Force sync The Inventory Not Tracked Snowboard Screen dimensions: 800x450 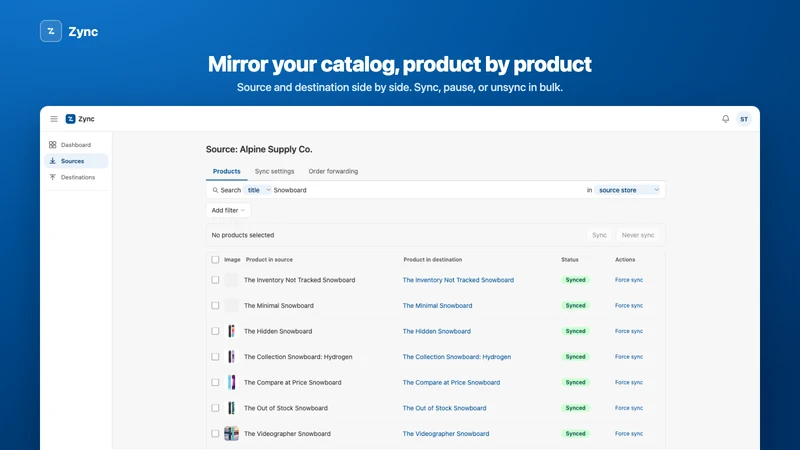pyautogui.click(x=629, y=280)
